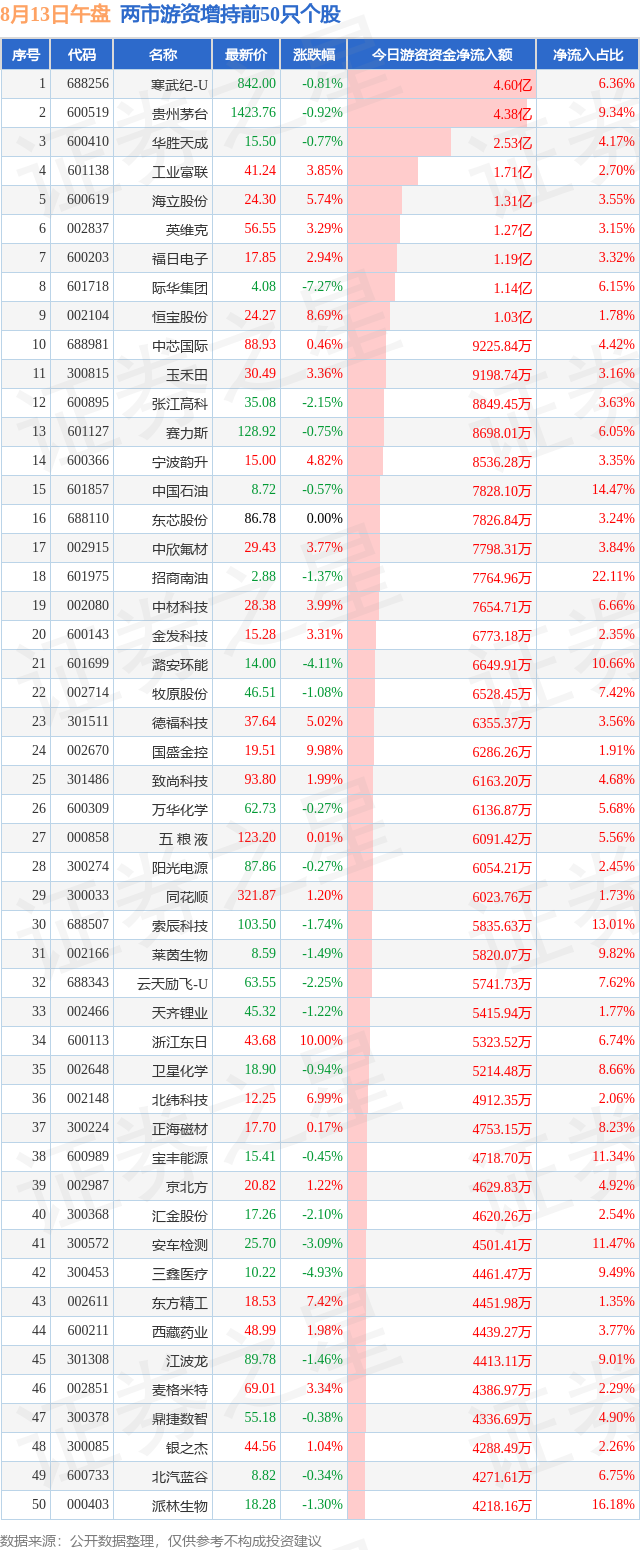Select stock name 英维克
640x1550 pixels.
[187, 229]
